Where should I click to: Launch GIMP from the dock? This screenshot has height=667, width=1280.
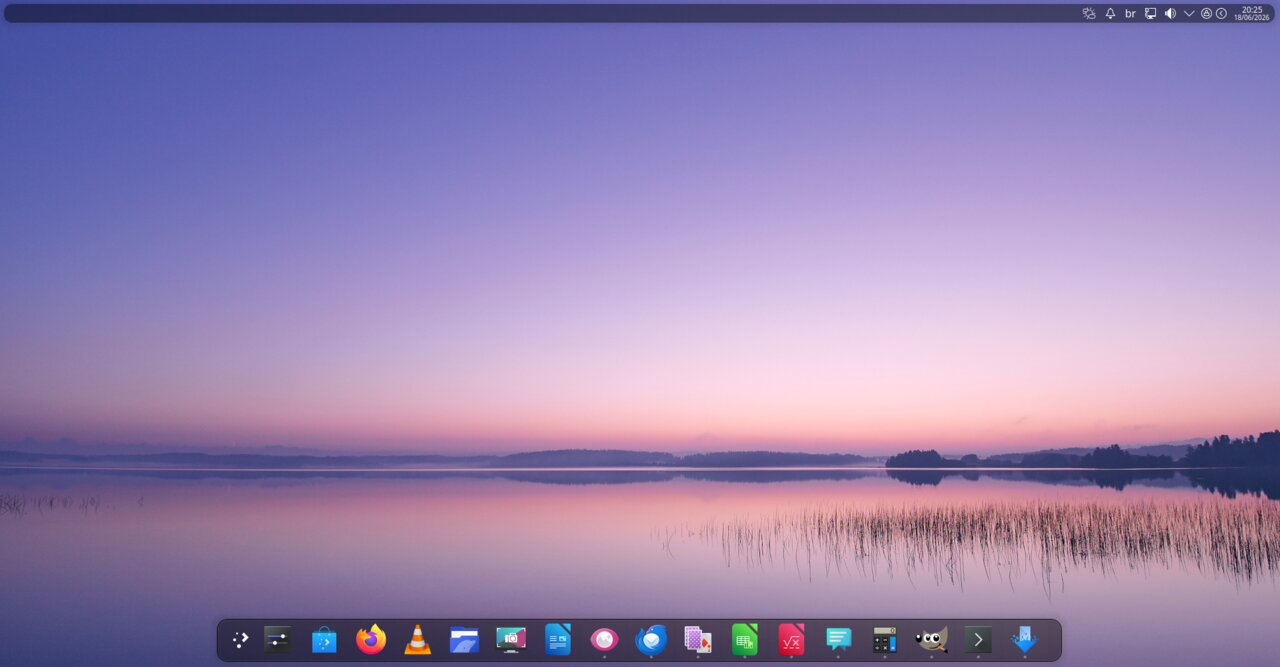931,639
